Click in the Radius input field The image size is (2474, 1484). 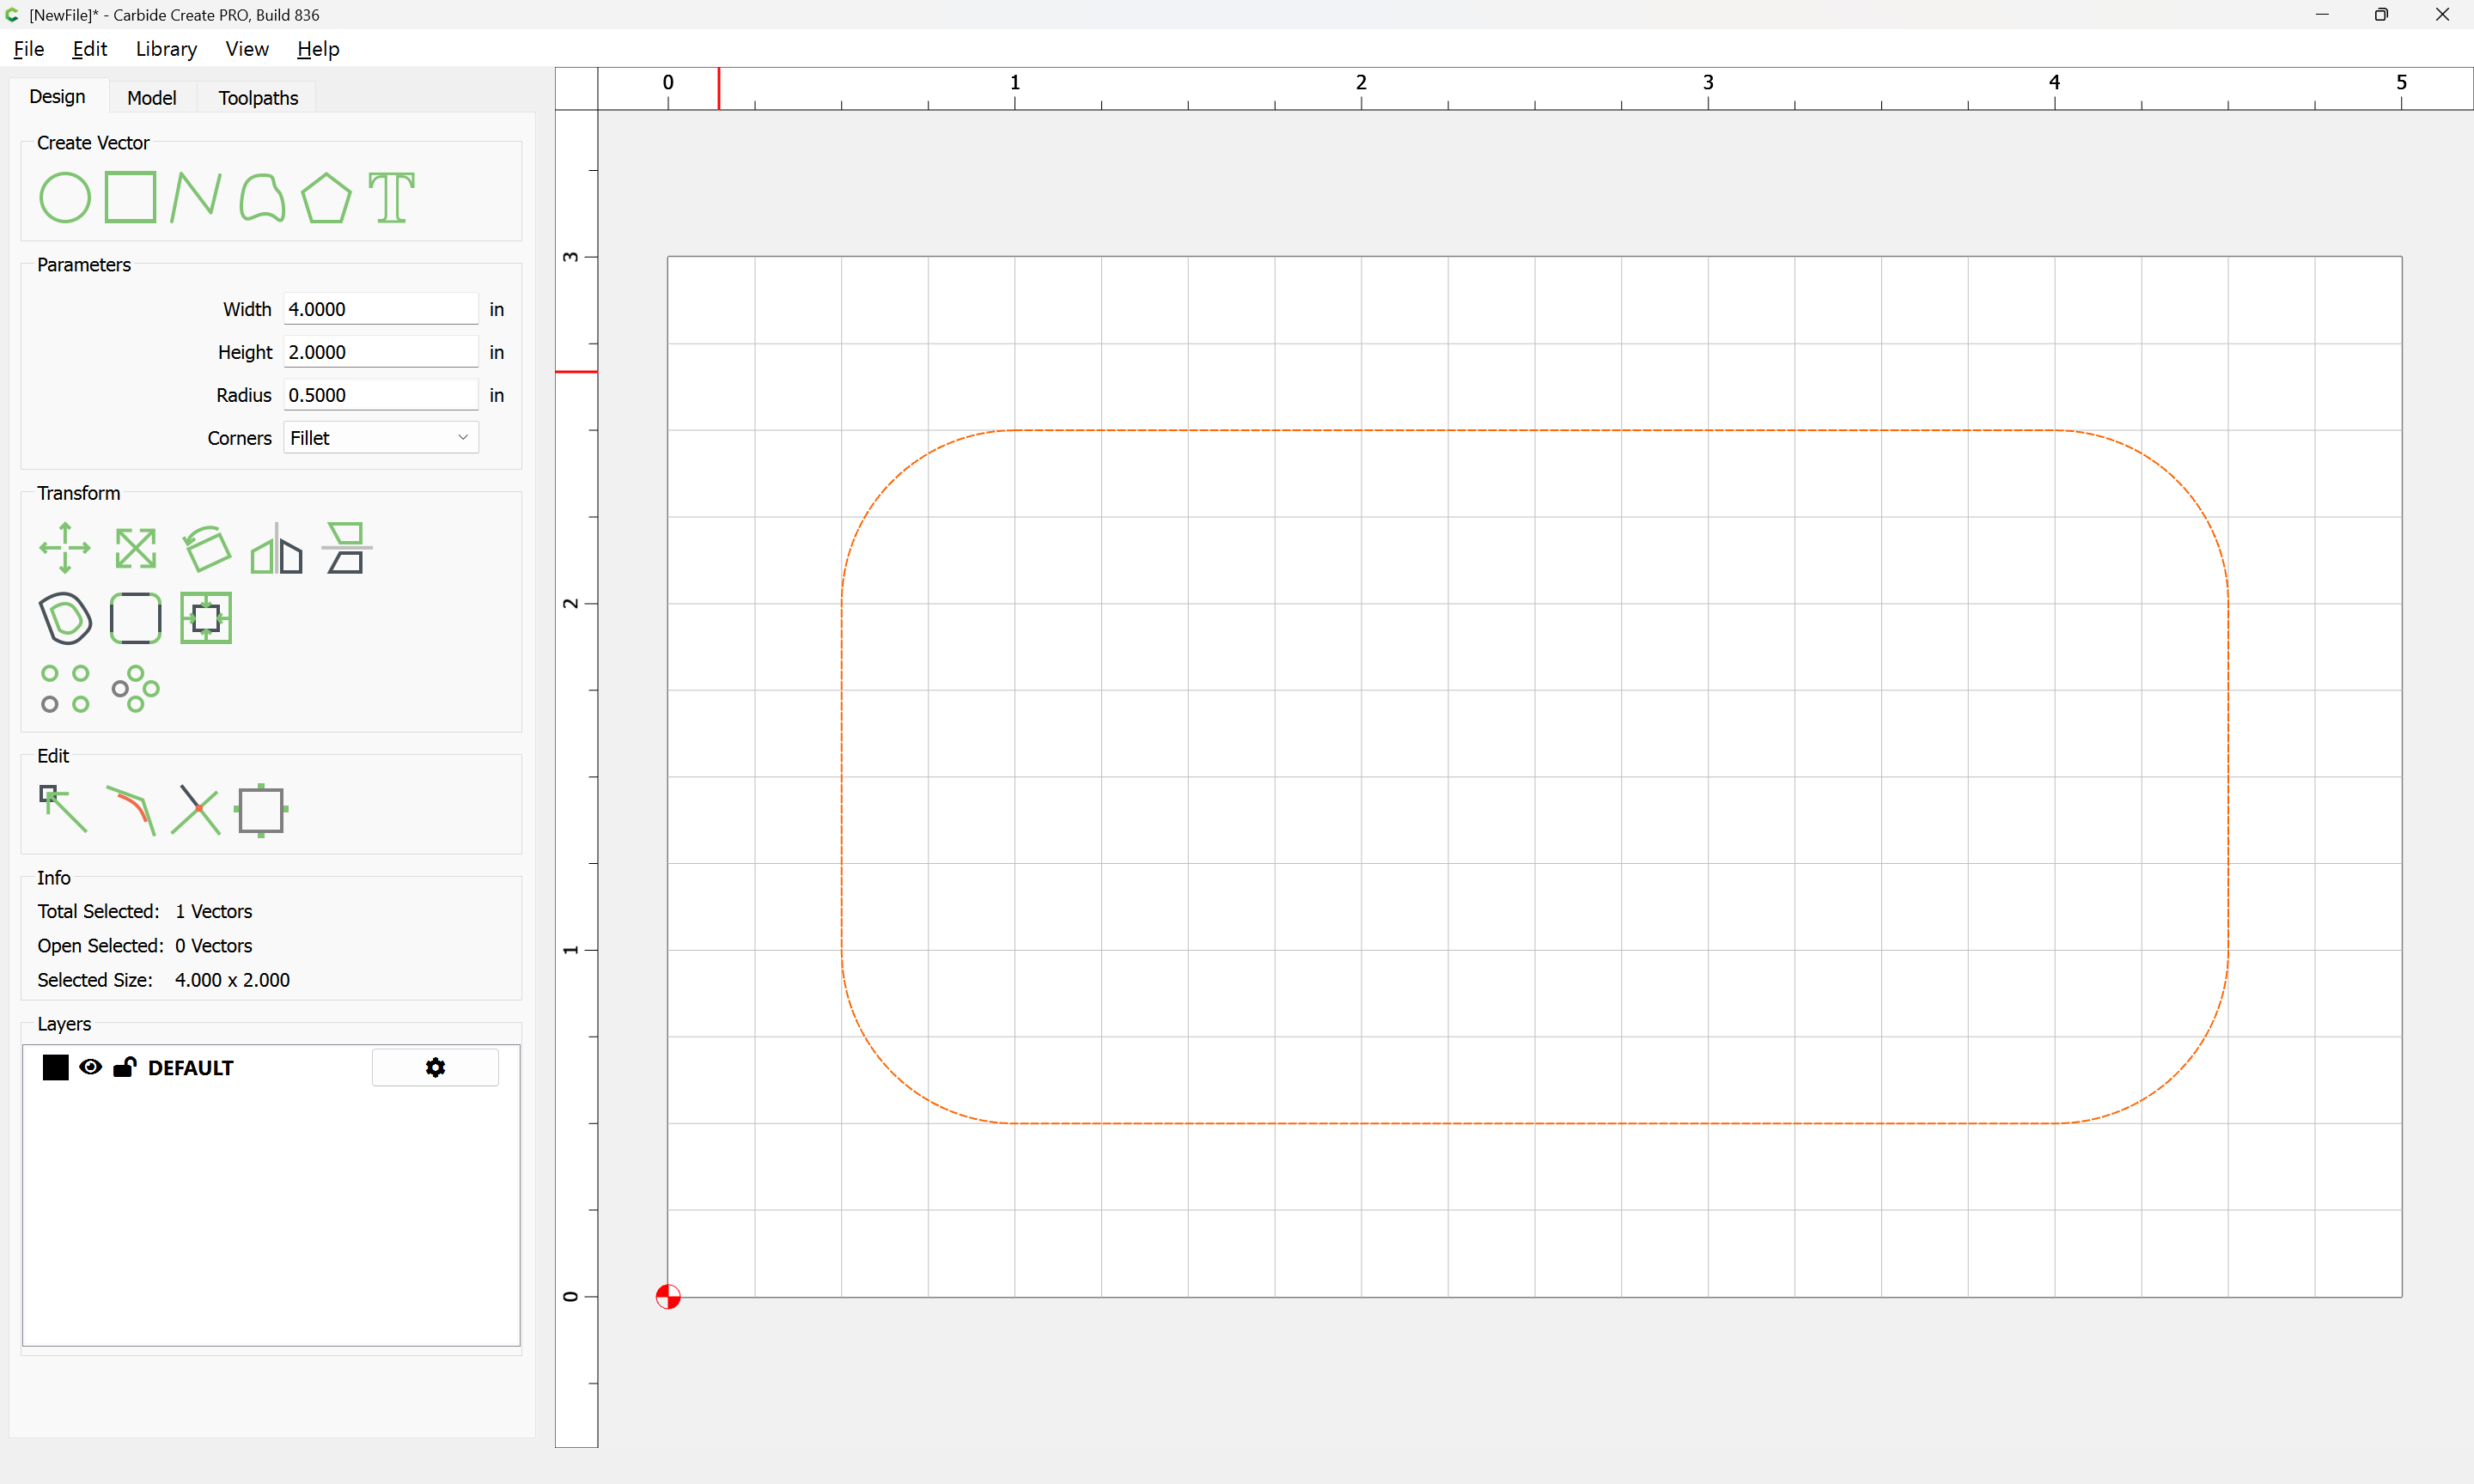380,395
